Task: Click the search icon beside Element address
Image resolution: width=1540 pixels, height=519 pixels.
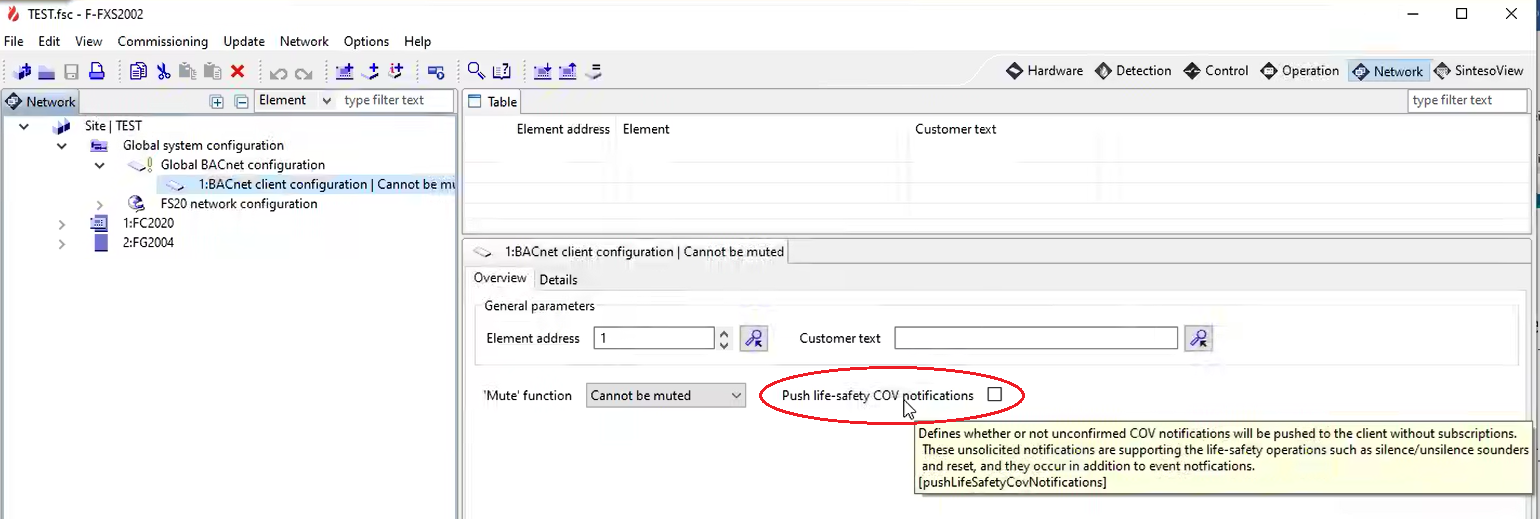Action: click(x=754, y=338)
